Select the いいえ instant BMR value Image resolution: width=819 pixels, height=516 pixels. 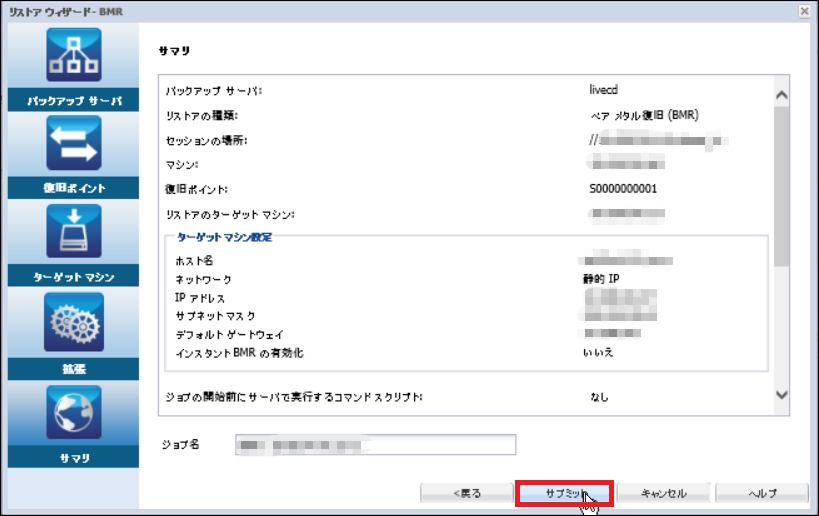(x=598, y=353)
